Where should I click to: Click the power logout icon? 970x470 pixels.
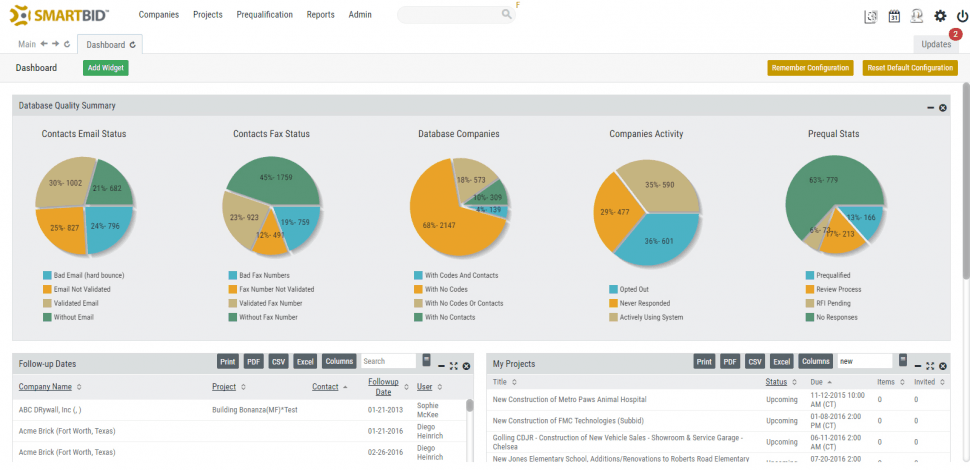(962, 16)
